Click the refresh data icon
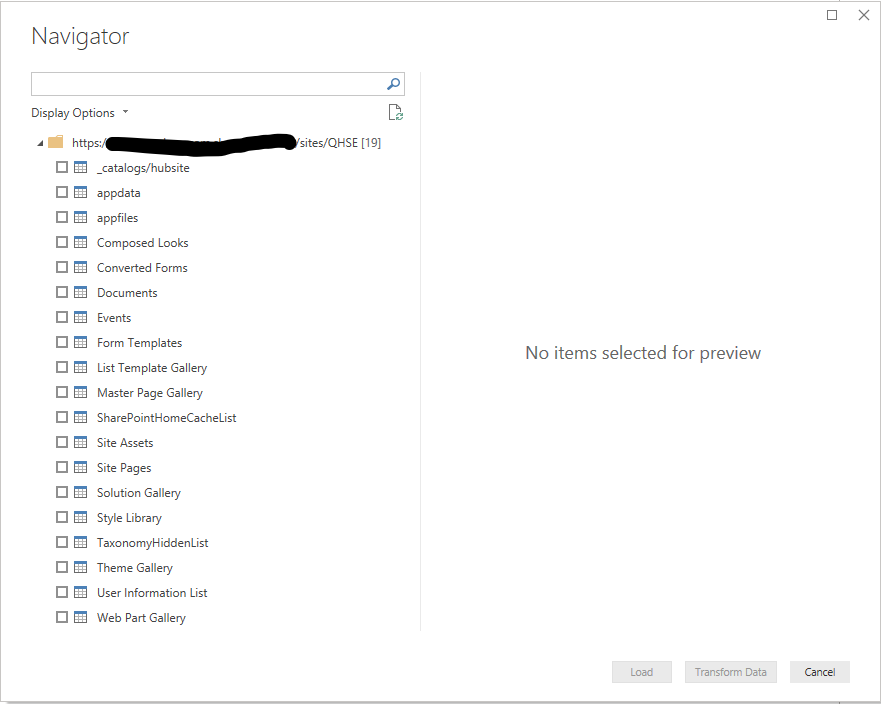The image size is (881, 704). coord(396,112)
